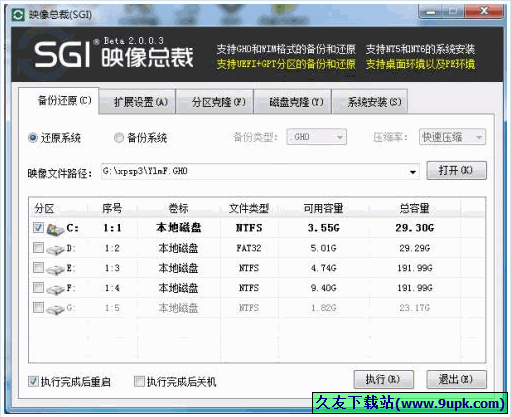Click the 可用容量 column header
511x417 pixels.
323,209
